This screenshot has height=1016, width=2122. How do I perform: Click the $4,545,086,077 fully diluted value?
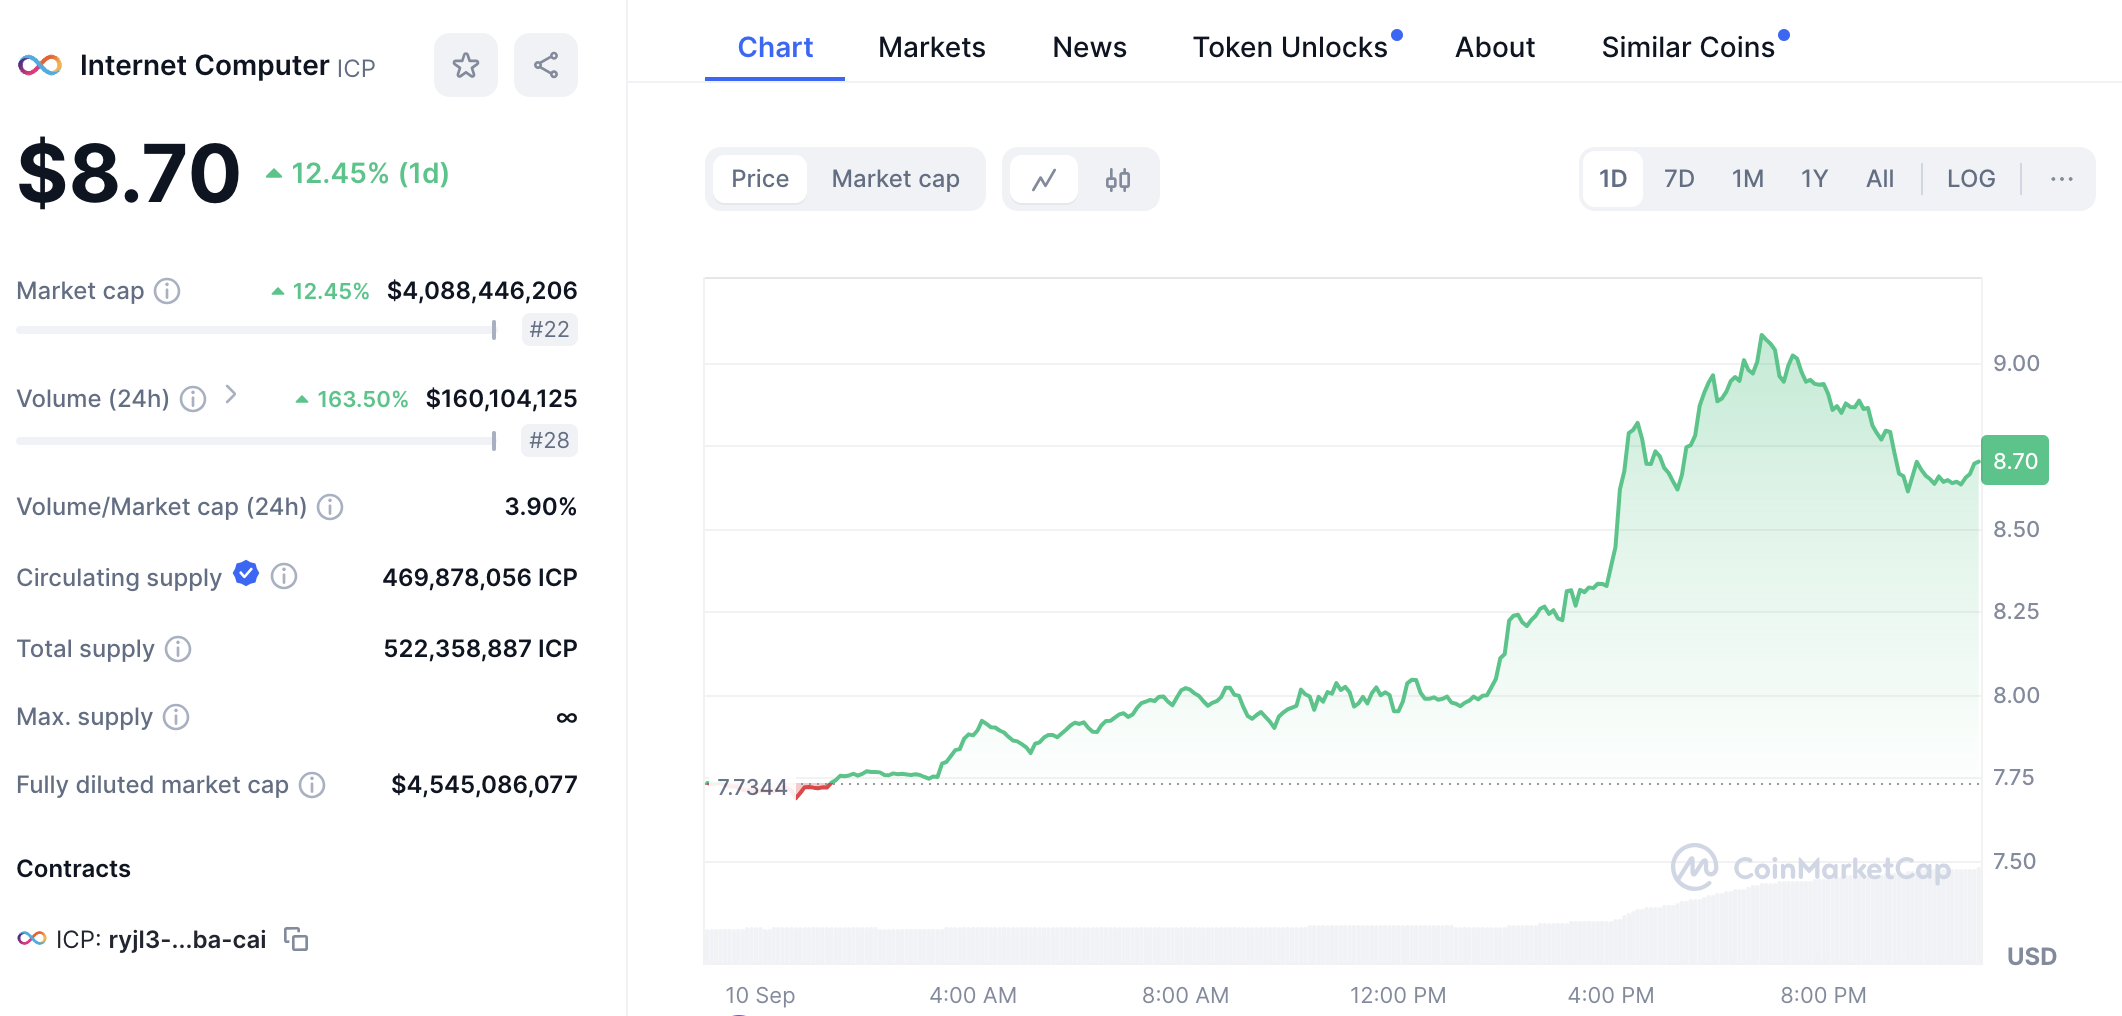(x=484, y=785)
